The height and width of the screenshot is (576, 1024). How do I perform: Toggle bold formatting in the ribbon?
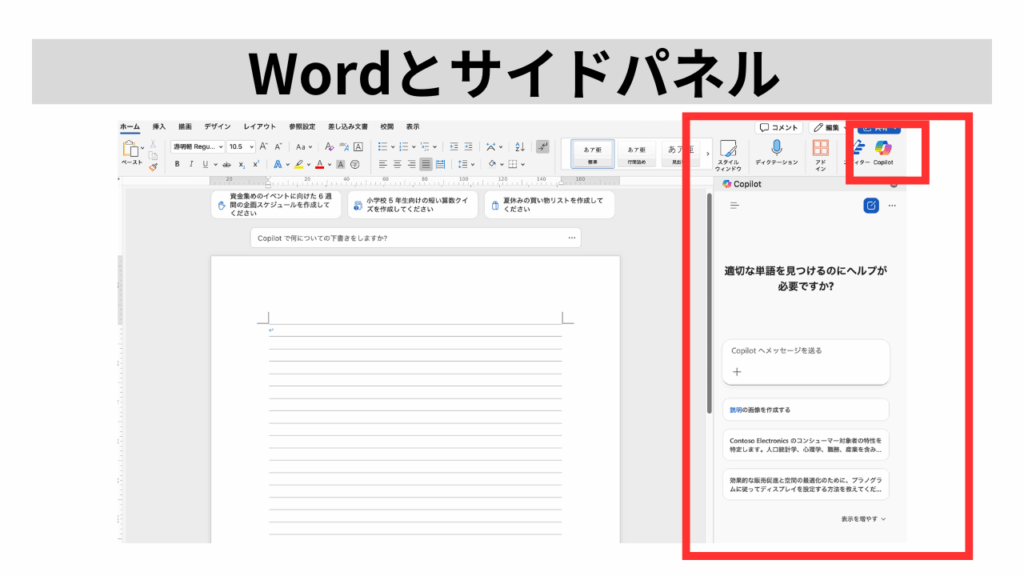coord(177,164)
